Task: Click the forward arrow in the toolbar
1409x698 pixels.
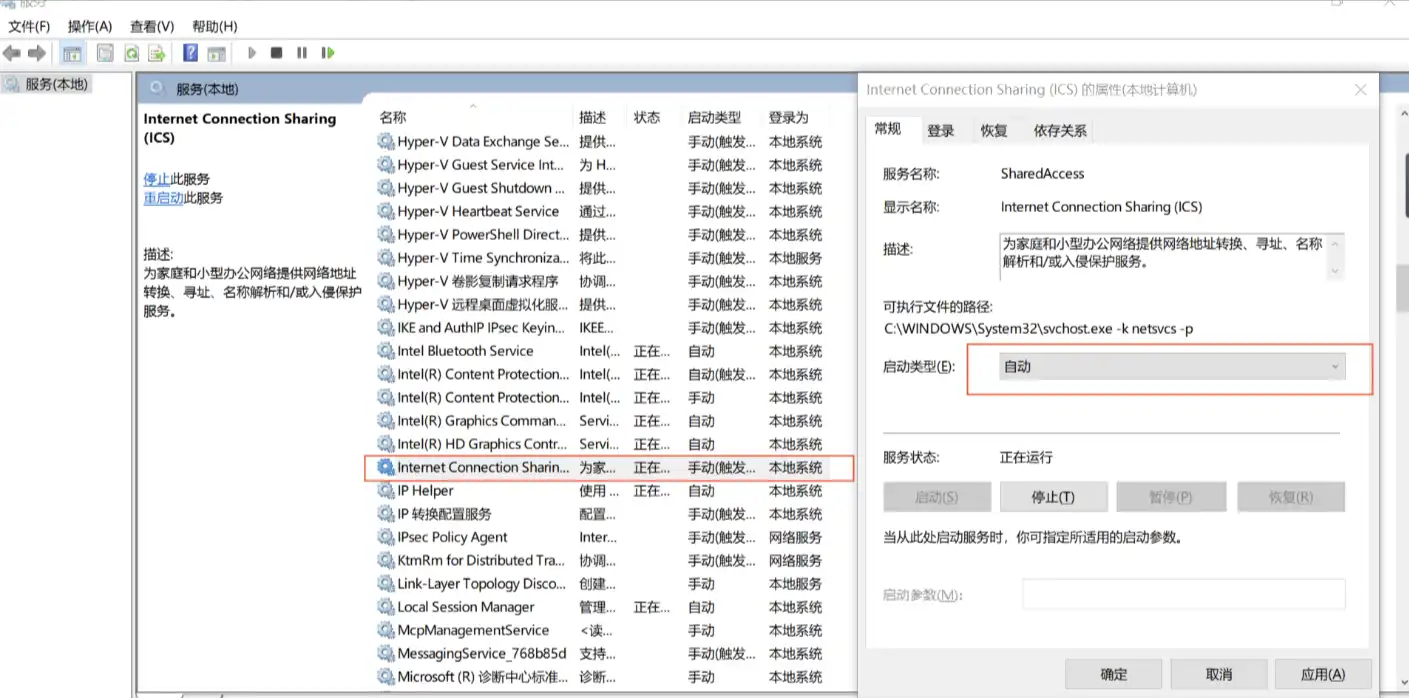Action: 37,53
